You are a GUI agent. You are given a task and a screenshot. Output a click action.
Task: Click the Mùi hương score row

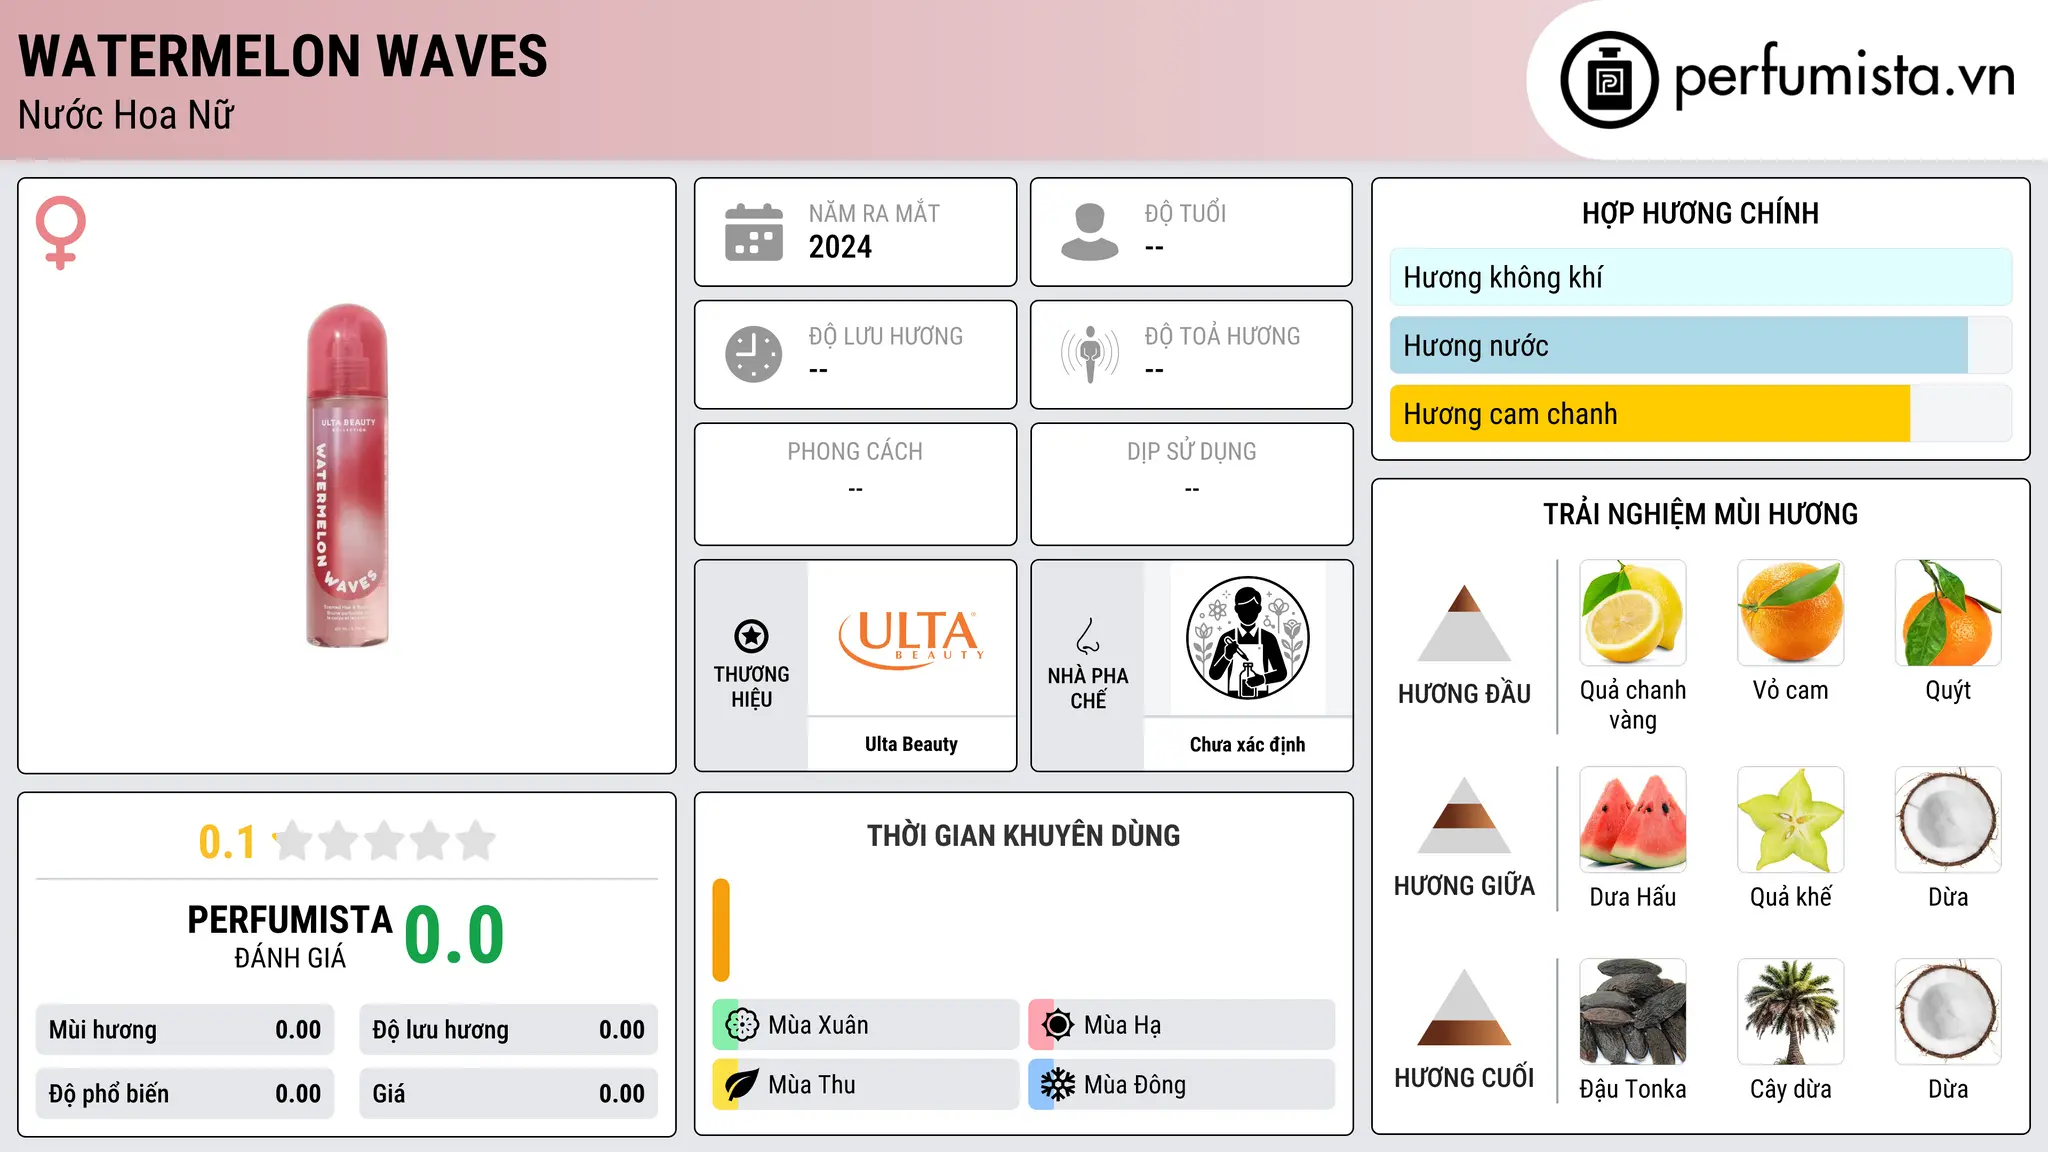point(185,1030)
